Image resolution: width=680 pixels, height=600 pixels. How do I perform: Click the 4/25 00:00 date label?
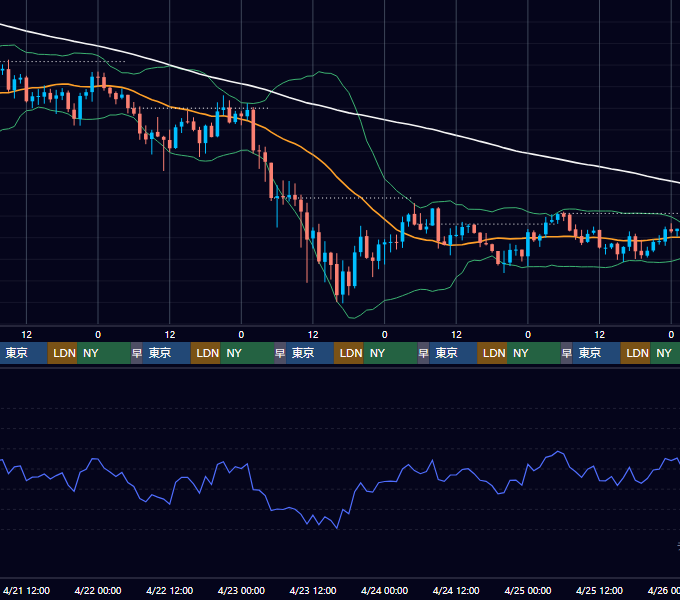[528, 590]
